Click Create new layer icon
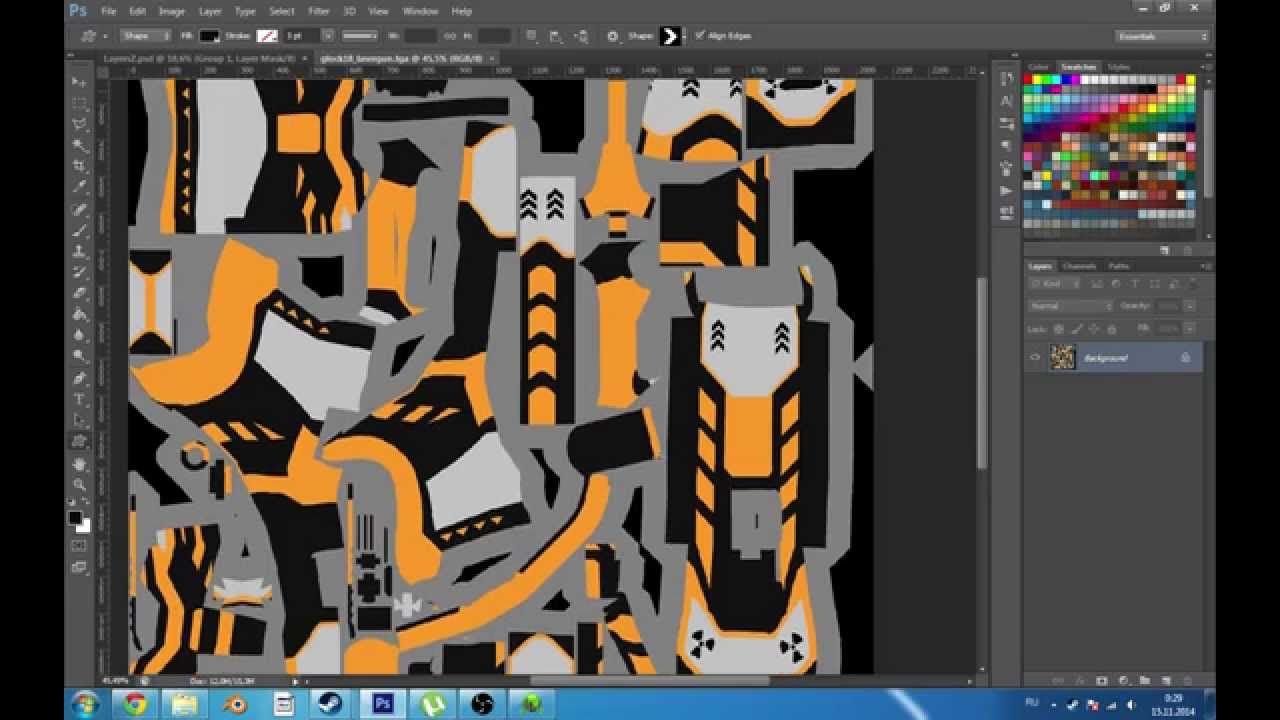This screenshot has width=1280, height=720. click(1166, 680)
